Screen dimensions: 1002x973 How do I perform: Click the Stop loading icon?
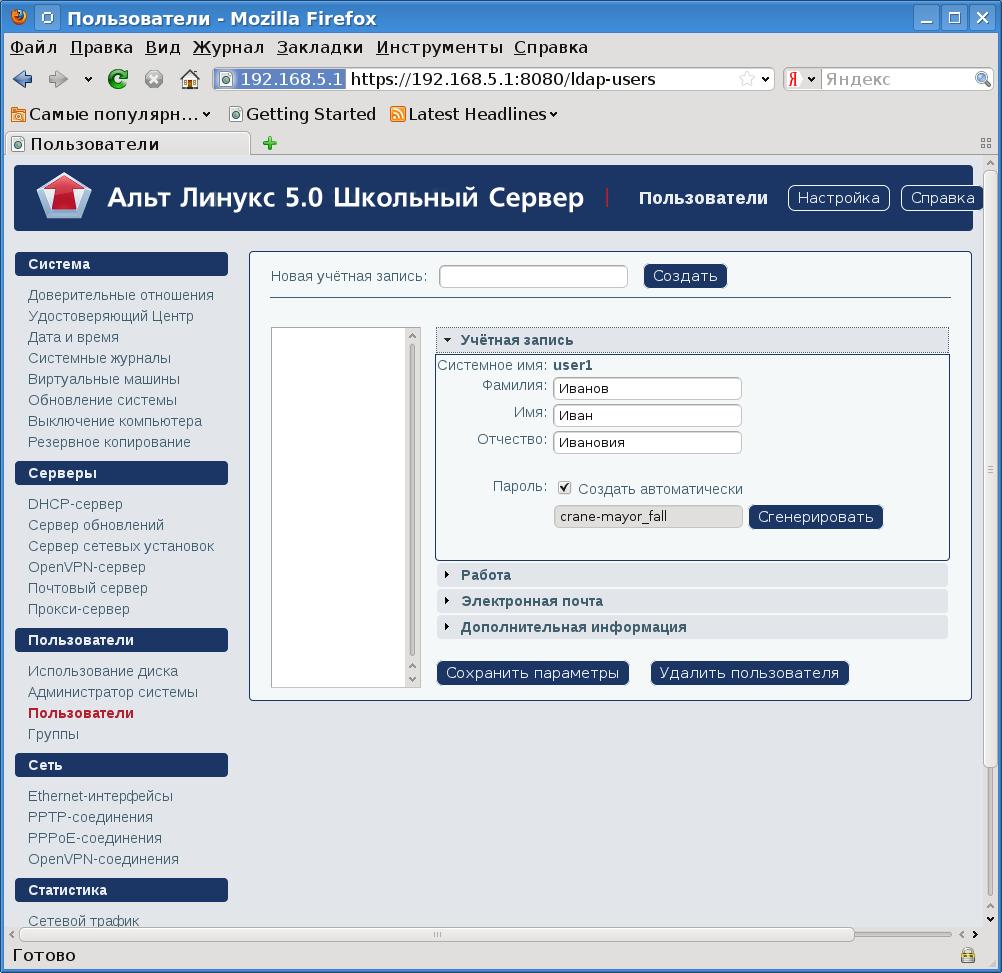click(x=154, y=79)
